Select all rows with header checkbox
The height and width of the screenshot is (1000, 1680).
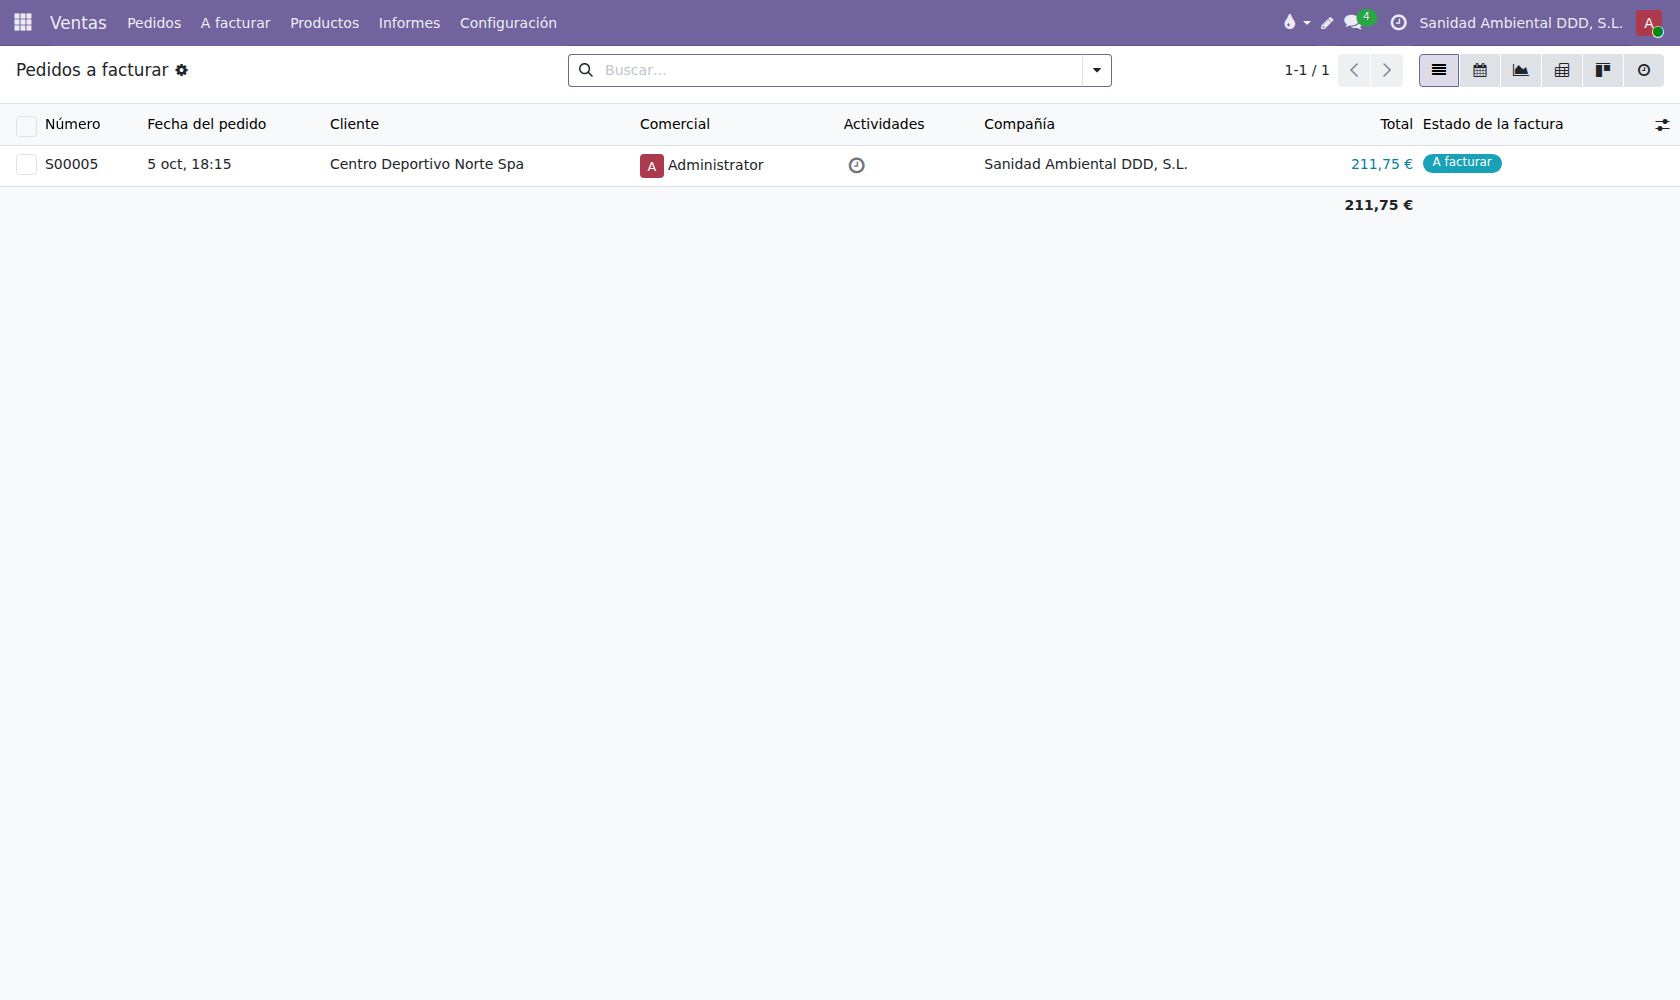coord(26,125)
